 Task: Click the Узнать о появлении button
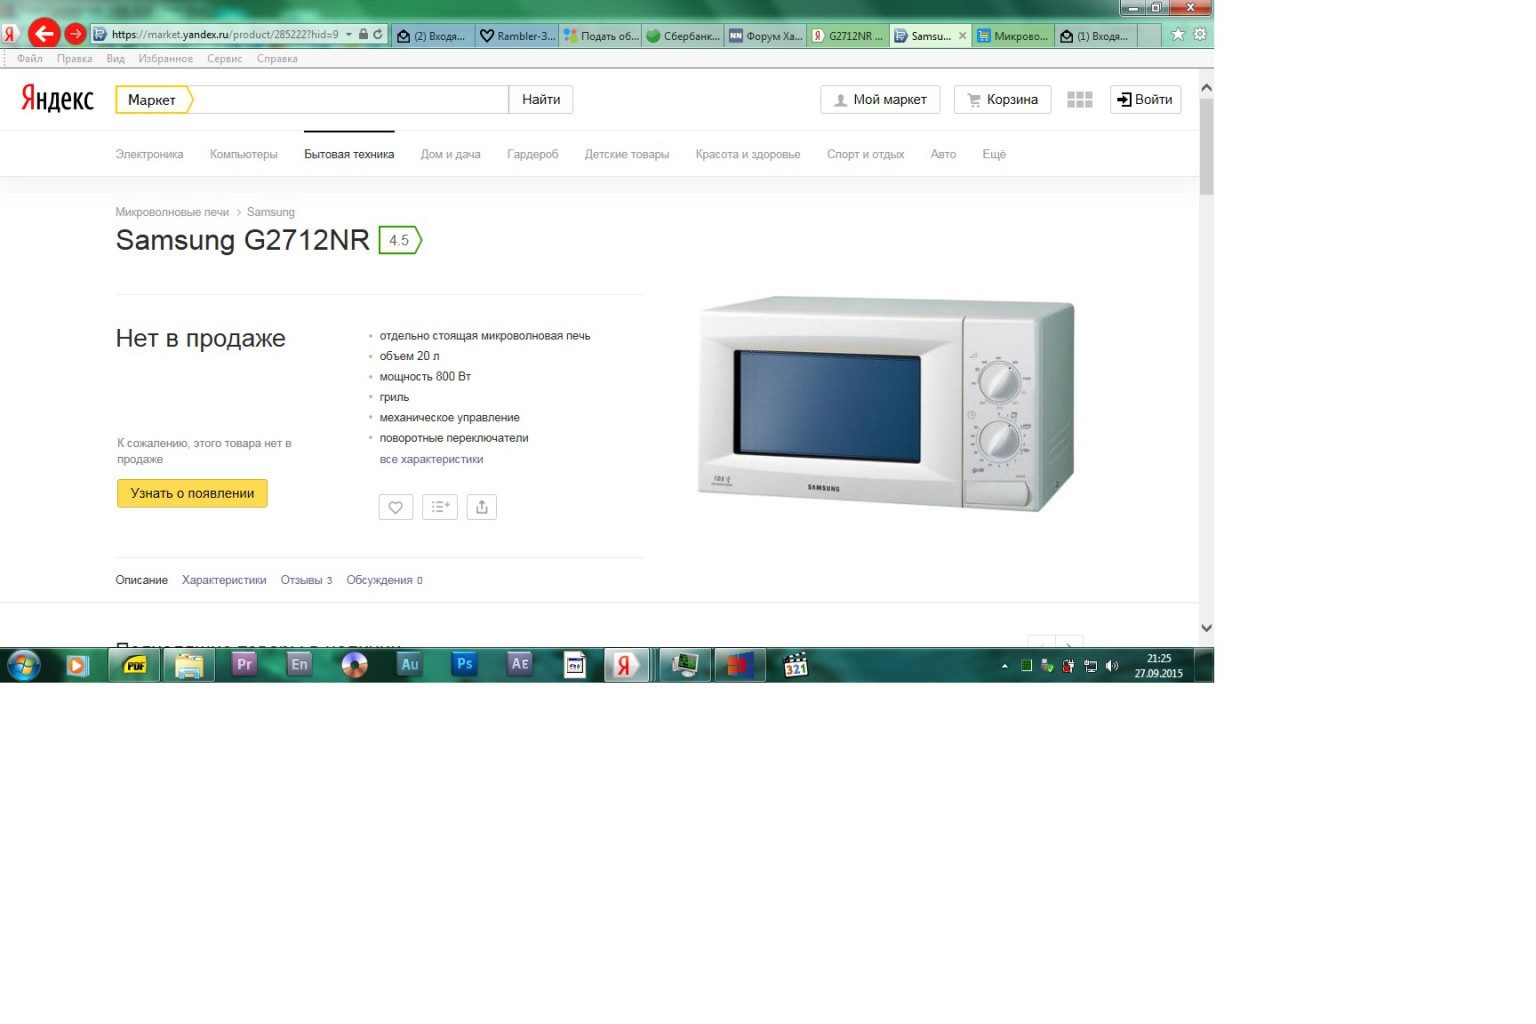192,493
